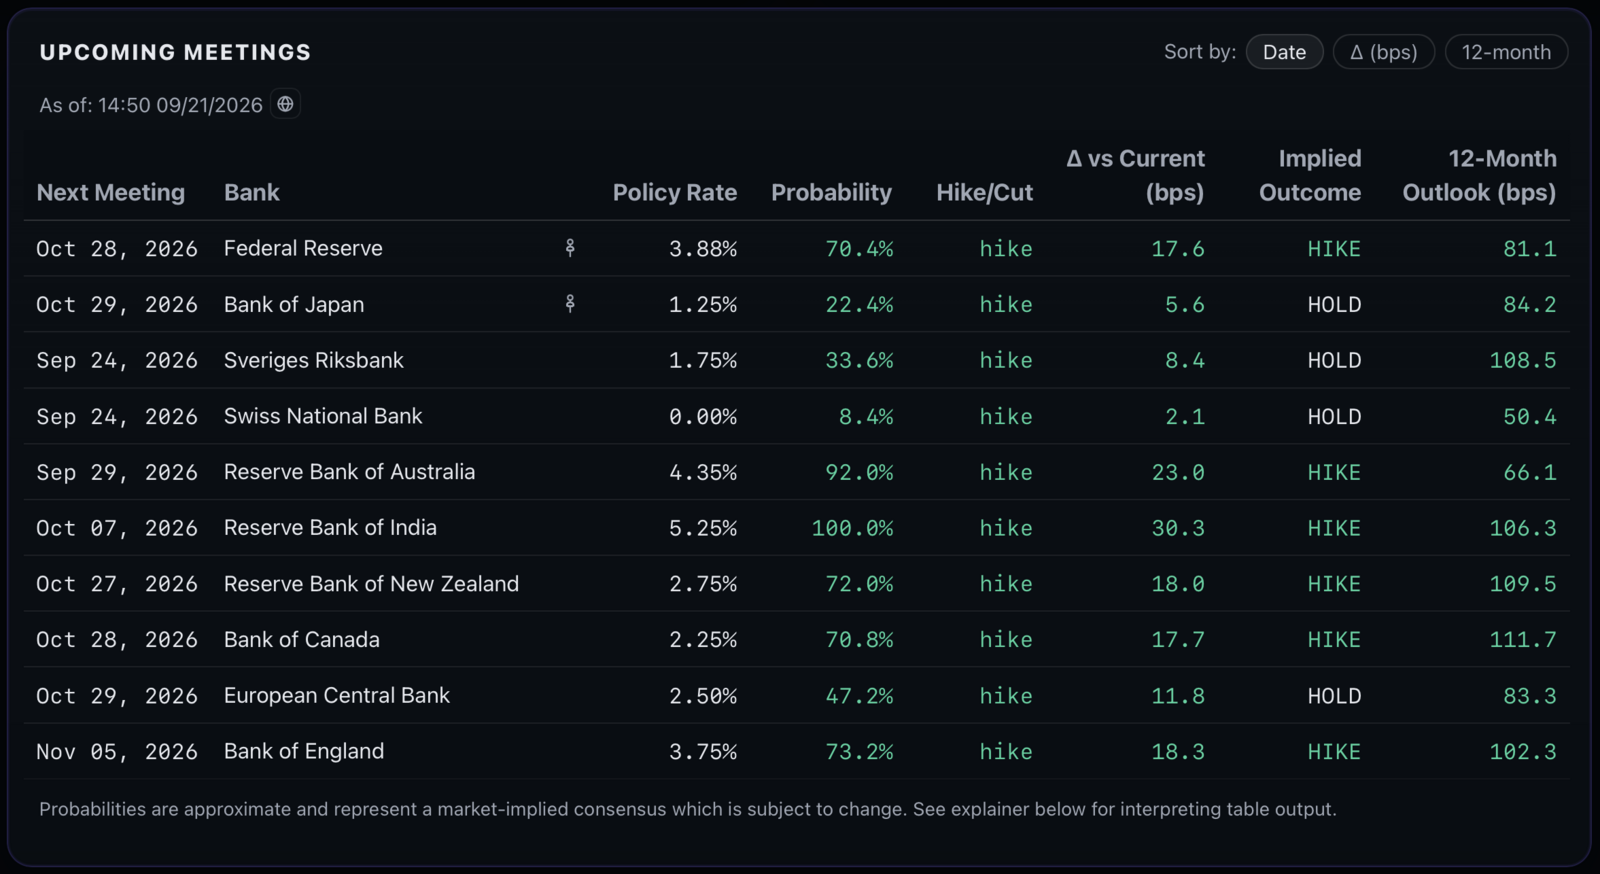
Task: Click the Bank column header
Action: point(252,192)
